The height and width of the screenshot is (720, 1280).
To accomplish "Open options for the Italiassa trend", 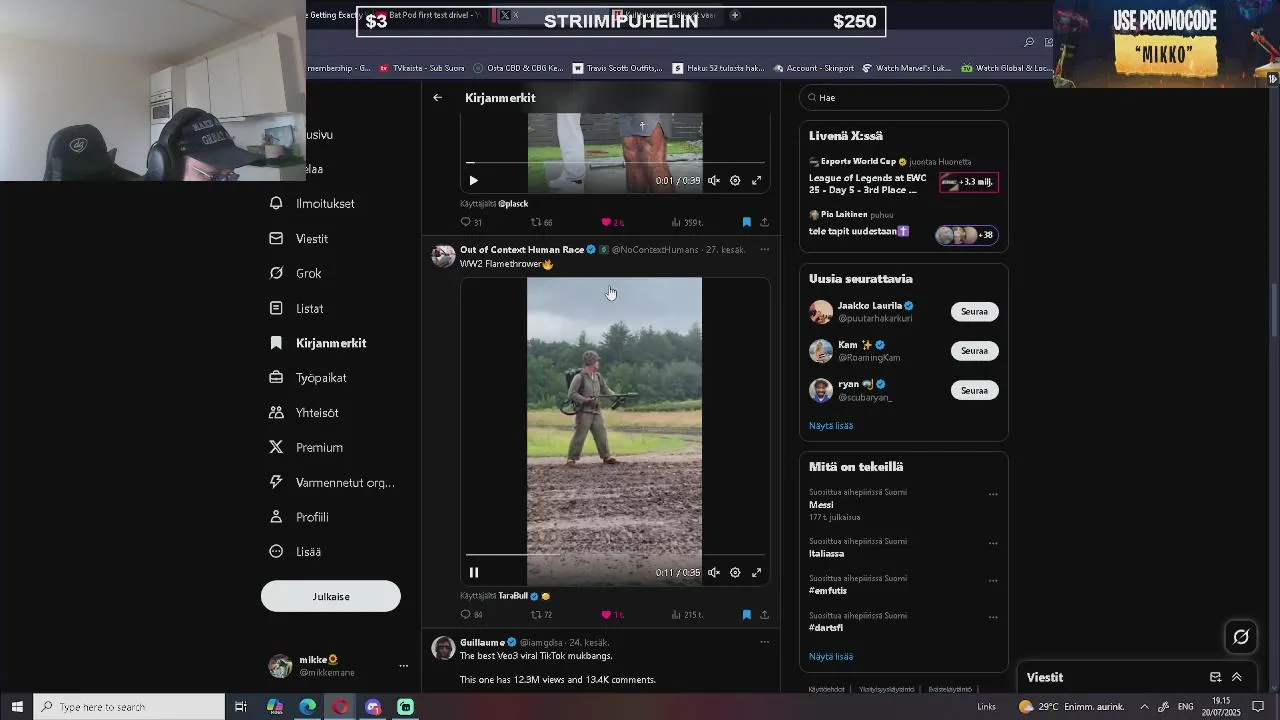I will point(993,544).
